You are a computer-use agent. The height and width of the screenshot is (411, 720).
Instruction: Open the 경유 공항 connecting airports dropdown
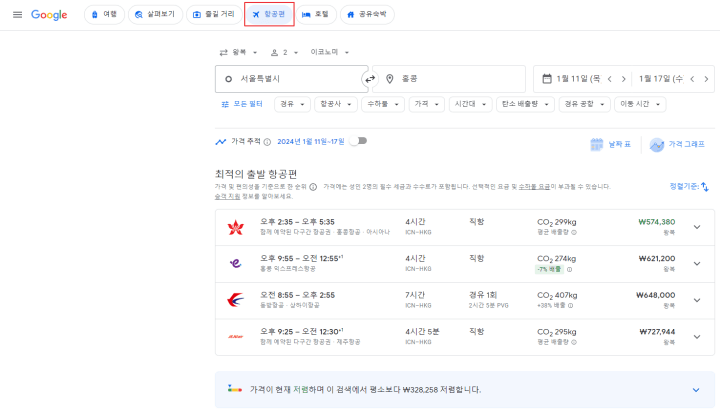pos(584,104)
